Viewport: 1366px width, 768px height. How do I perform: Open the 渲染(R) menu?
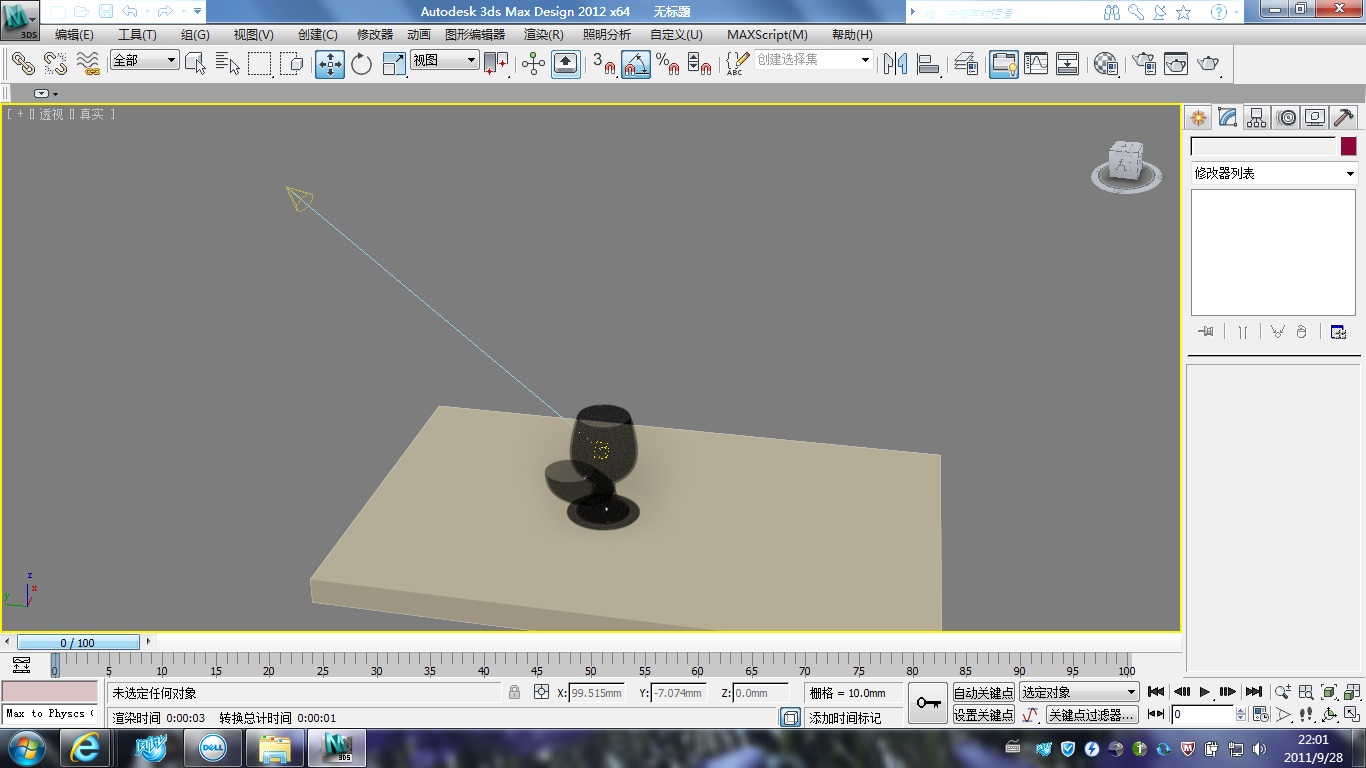543,34
